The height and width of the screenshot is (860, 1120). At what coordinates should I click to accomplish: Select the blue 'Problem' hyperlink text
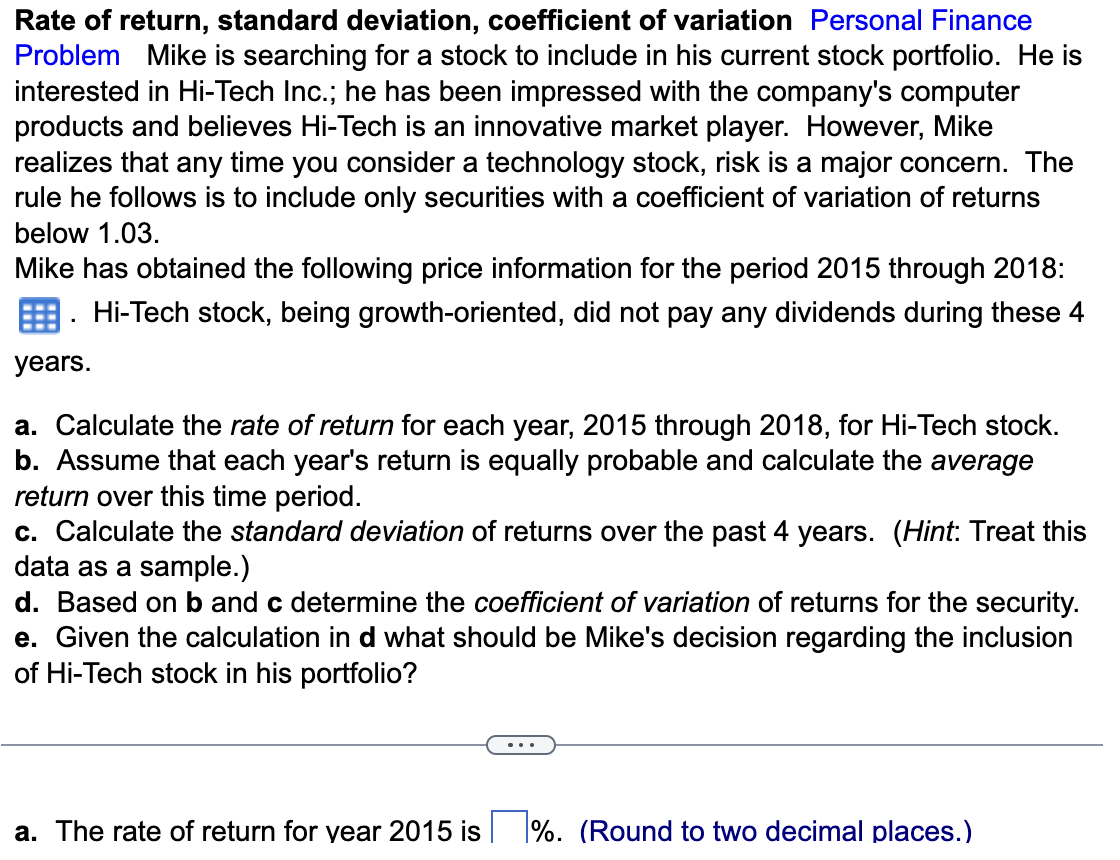[66, 56]
